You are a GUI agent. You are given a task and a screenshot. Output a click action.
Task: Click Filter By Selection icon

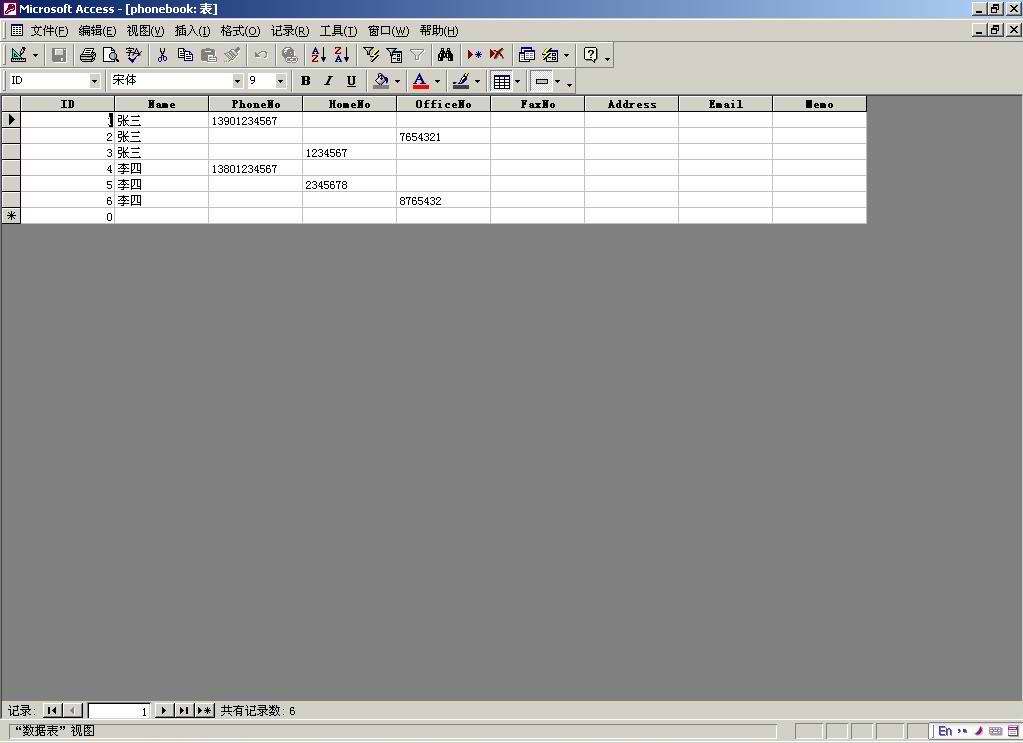(x=371, y=55)
